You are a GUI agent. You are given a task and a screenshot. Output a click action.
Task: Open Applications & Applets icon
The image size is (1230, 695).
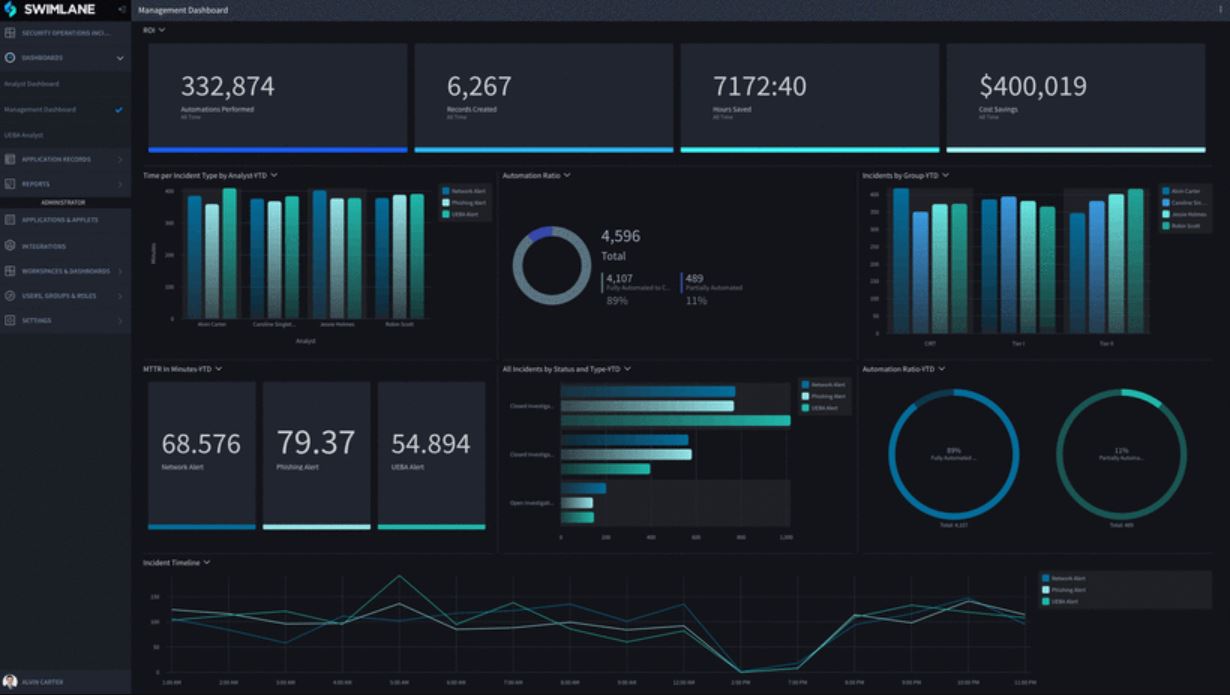click(x=10, y=220)
